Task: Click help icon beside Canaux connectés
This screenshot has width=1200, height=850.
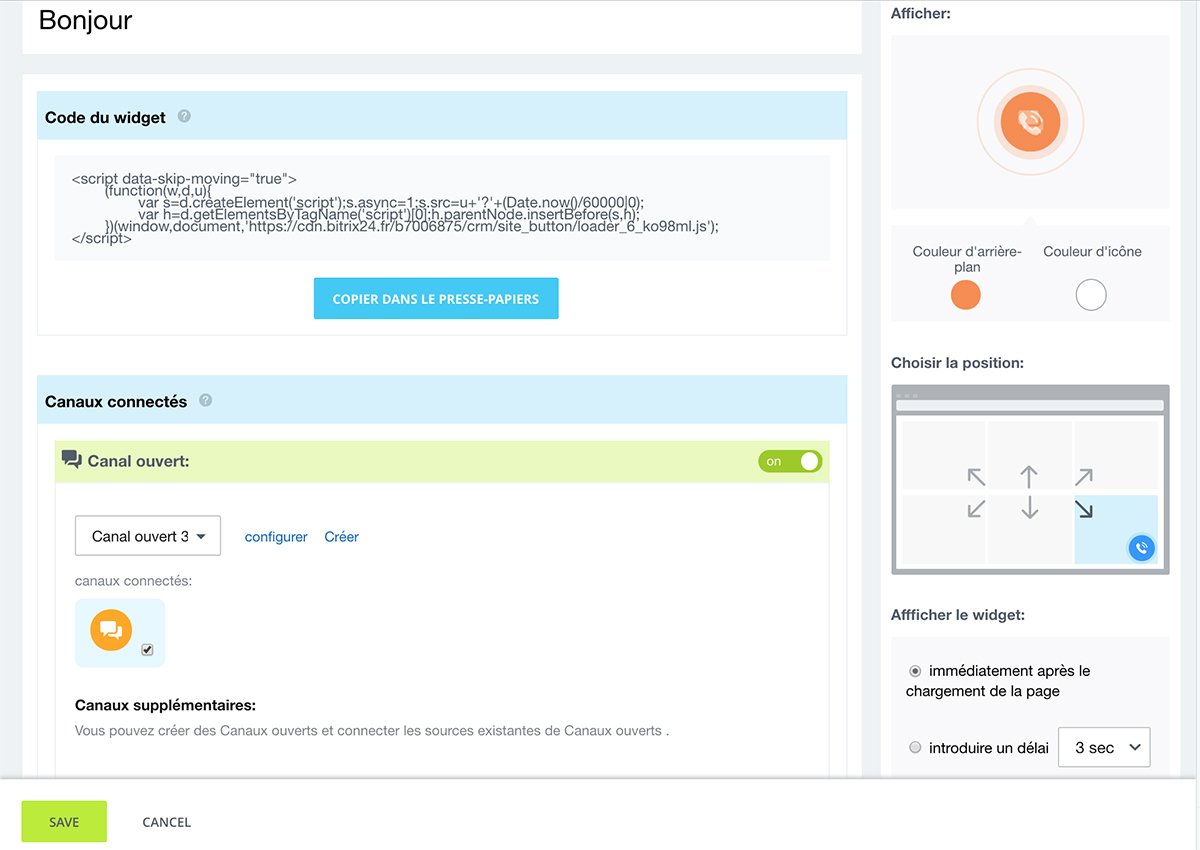Action: click(x=206, y=400)
